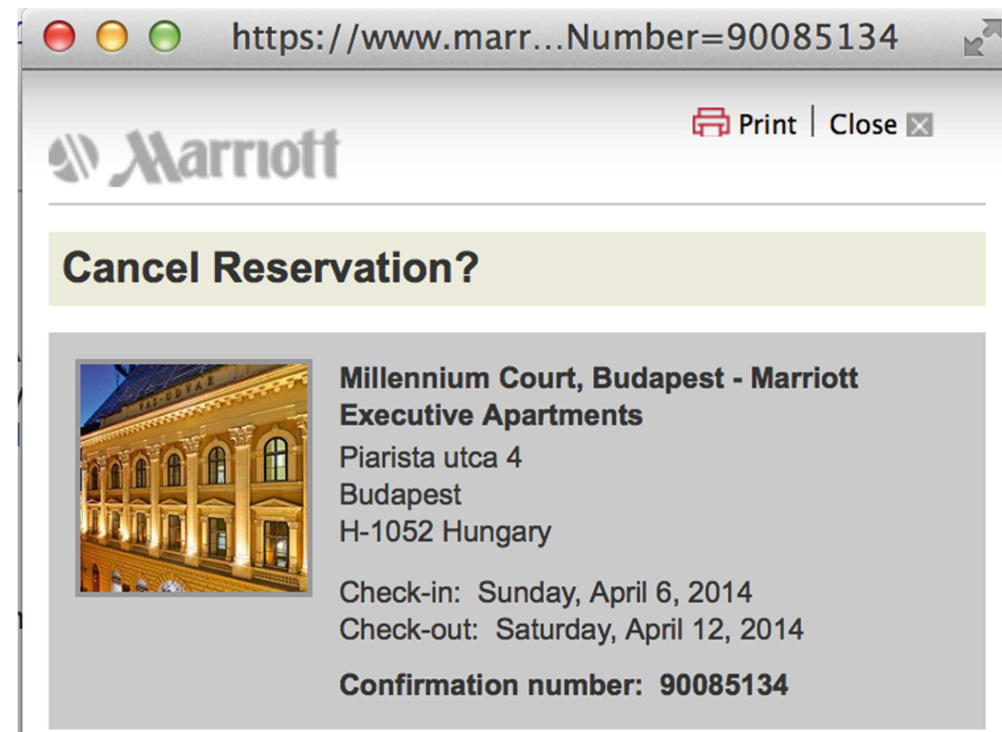1002x732 pixels.
Task: Click the yellow minimize window button
Action: point(112,36)
